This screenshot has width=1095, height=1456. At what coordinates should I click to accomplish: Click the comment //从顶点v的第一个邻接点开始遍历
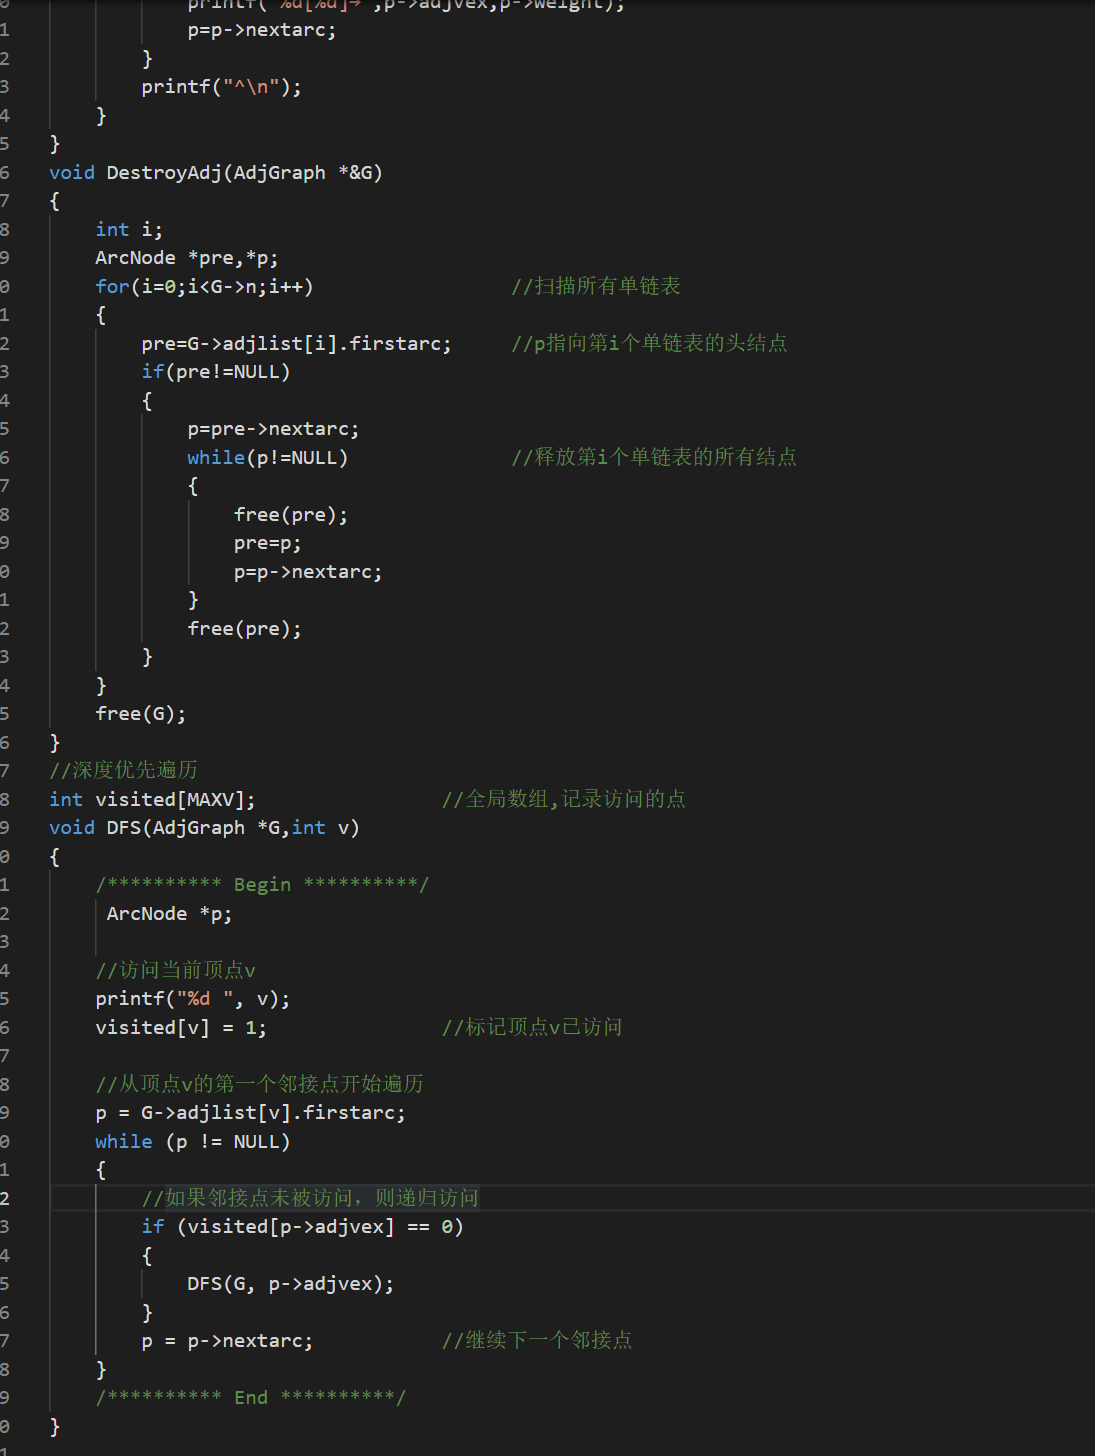pyautogui.click(x=259, y=1085)
